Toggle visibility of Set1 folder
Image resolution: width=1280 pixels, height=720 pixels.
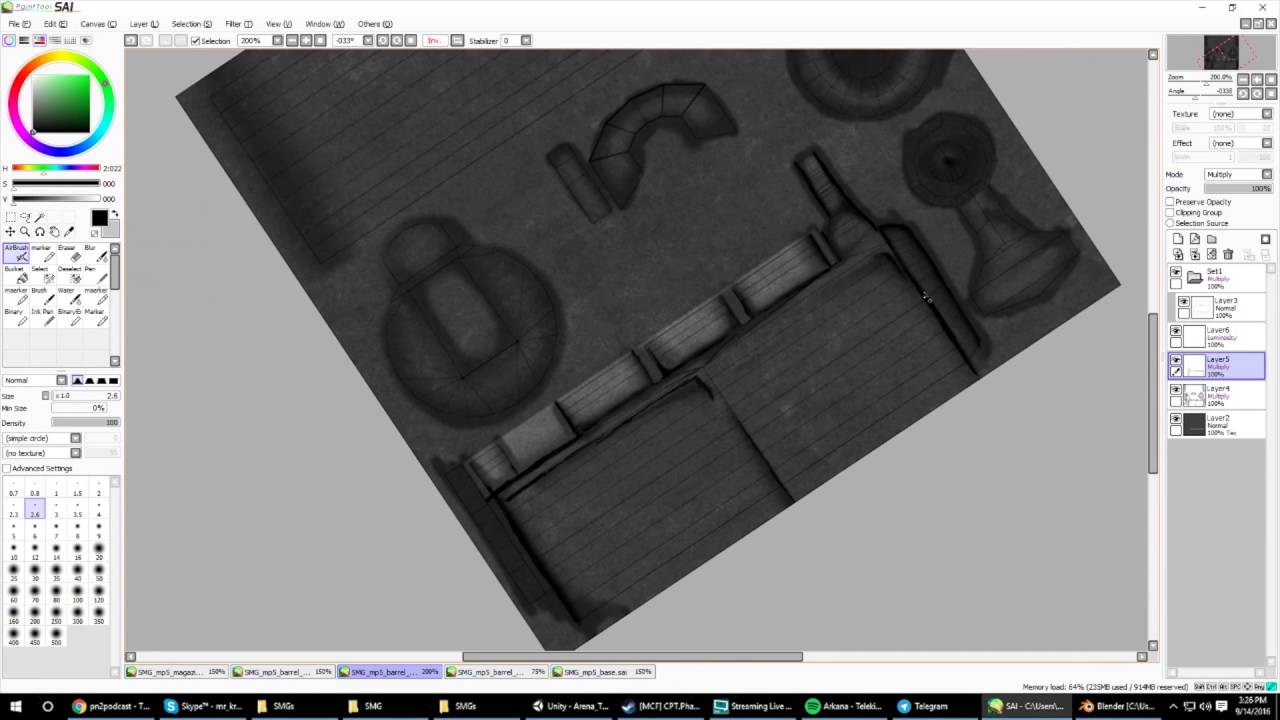tap(1176, 272)
